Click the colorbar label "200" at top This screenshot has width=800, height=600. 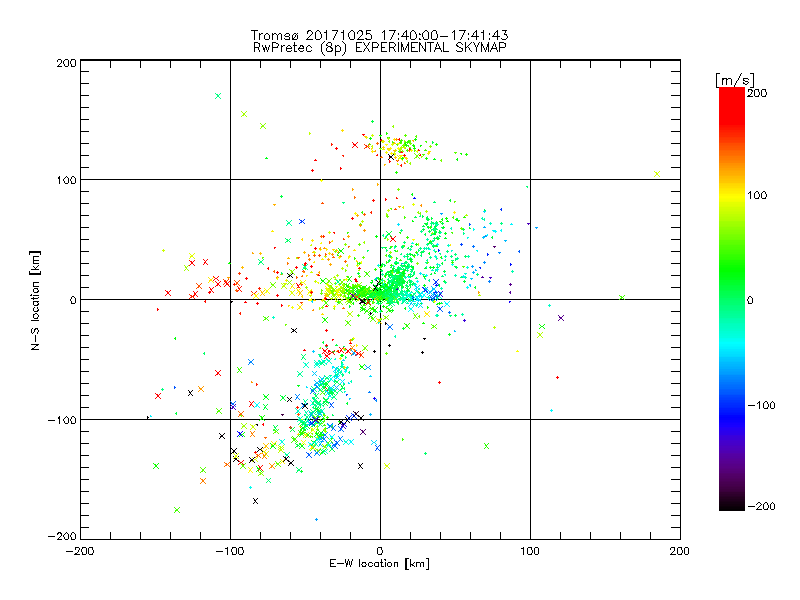pos(757,93)
